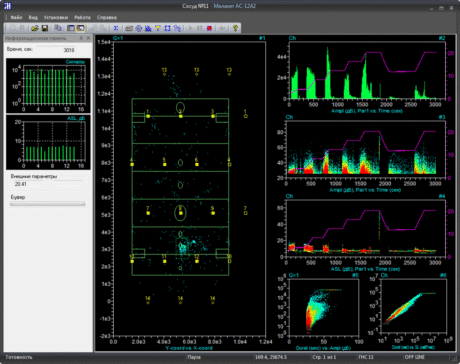
Task: Click the red record button icon
Action: point(209,28)
